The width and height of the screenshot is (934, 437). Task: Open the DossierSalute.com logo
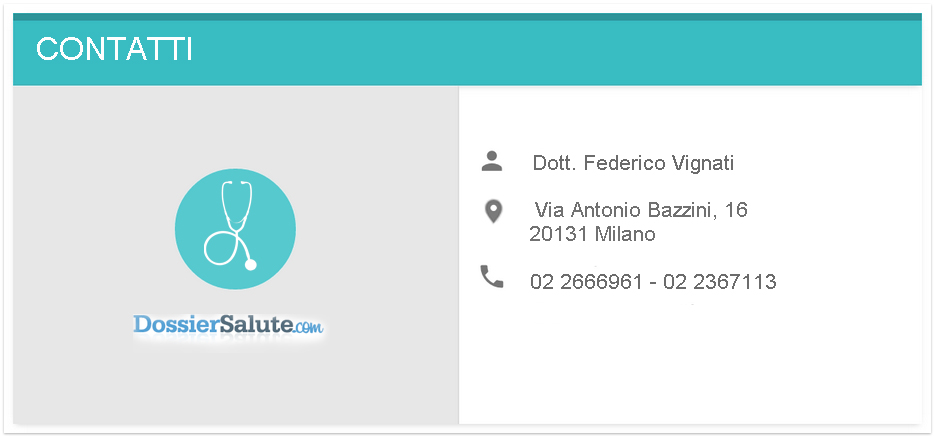pyautogui.click(x=229, y=325)
